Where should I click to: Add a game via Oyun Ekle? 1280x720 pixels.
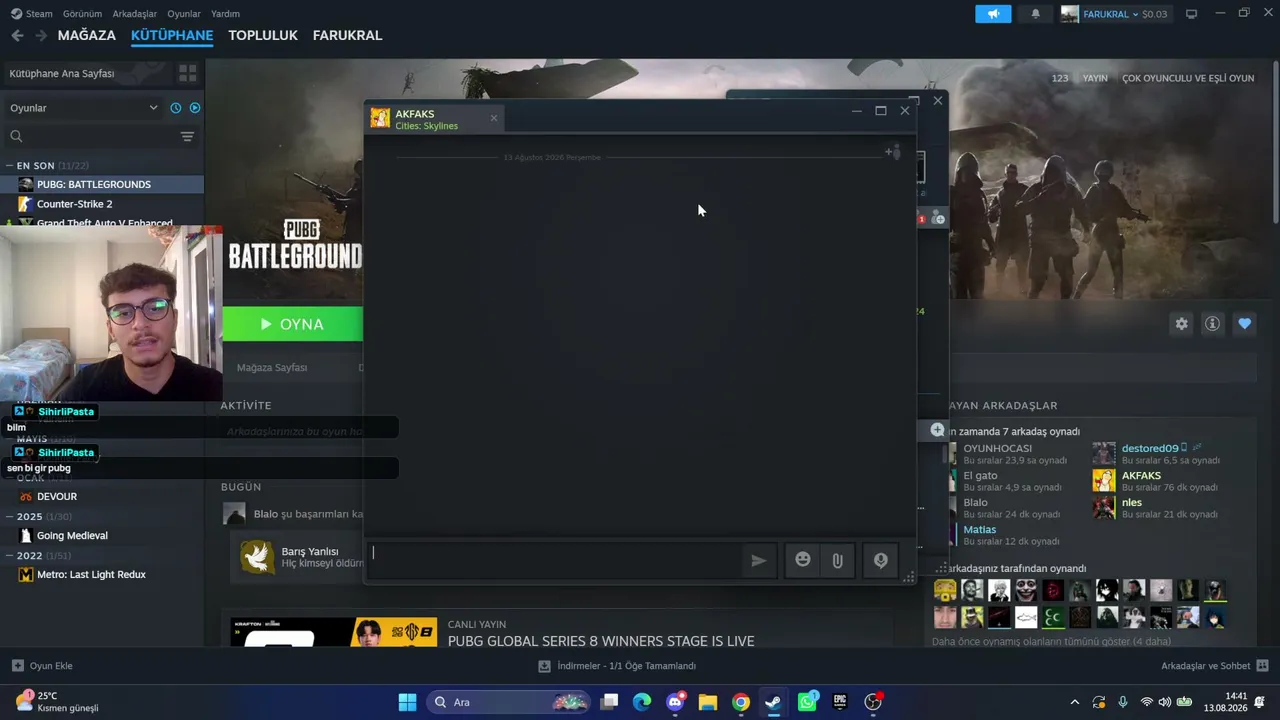(42, 666)
